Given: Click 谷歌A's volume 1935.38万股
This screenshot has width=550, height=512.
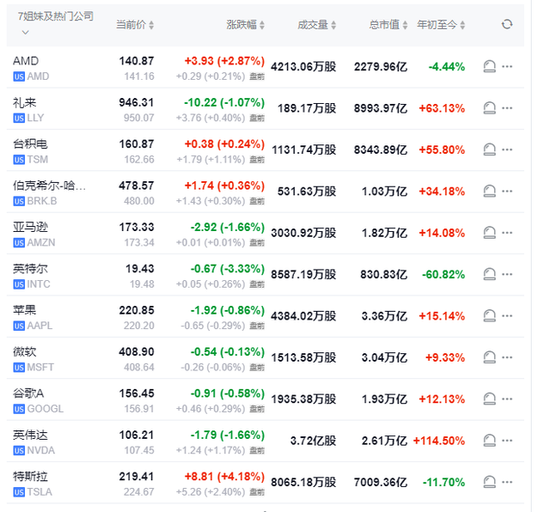Looking at the screenshot, I should coord(303,399).
